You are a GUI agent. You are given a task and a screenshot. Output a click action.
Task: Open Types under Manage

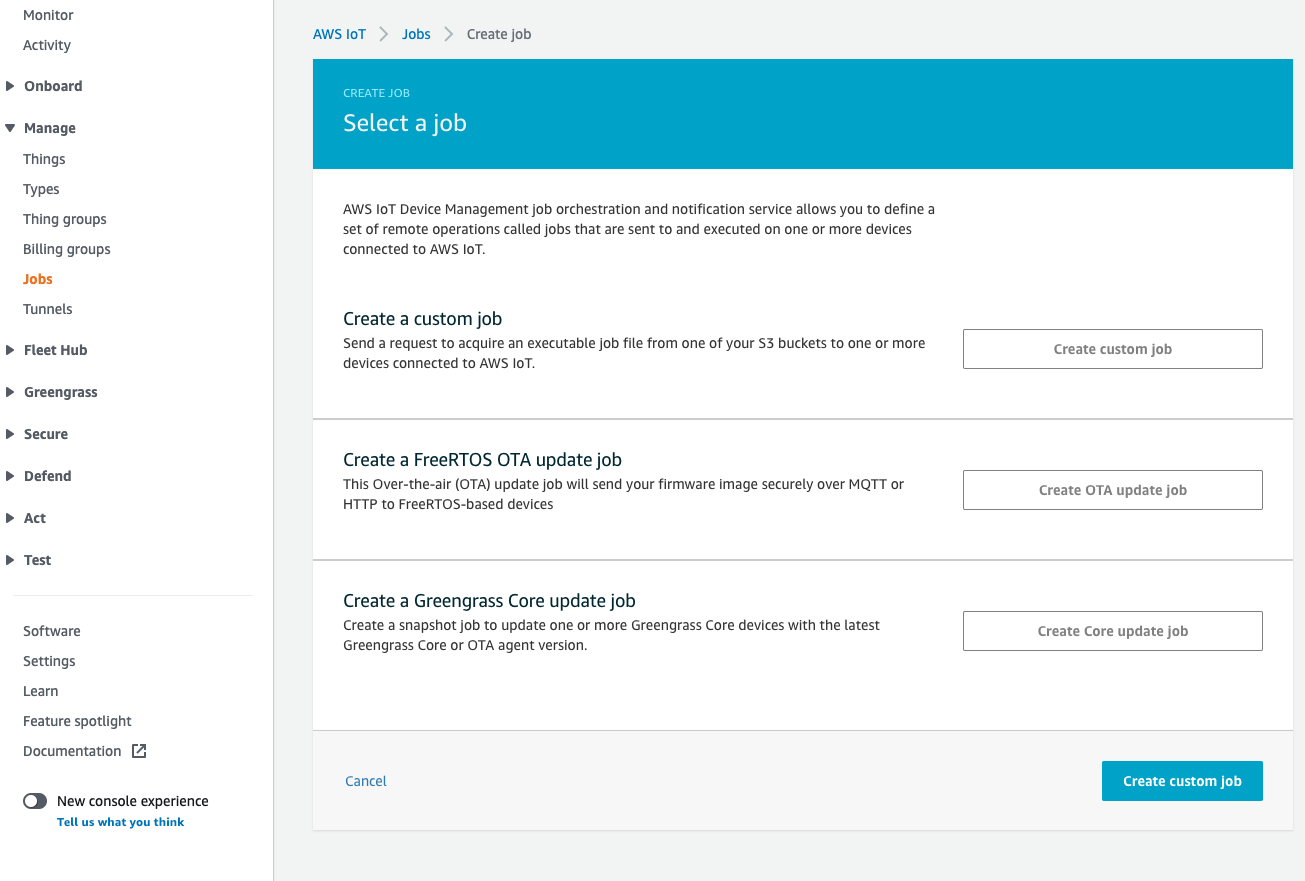point(41,189)
